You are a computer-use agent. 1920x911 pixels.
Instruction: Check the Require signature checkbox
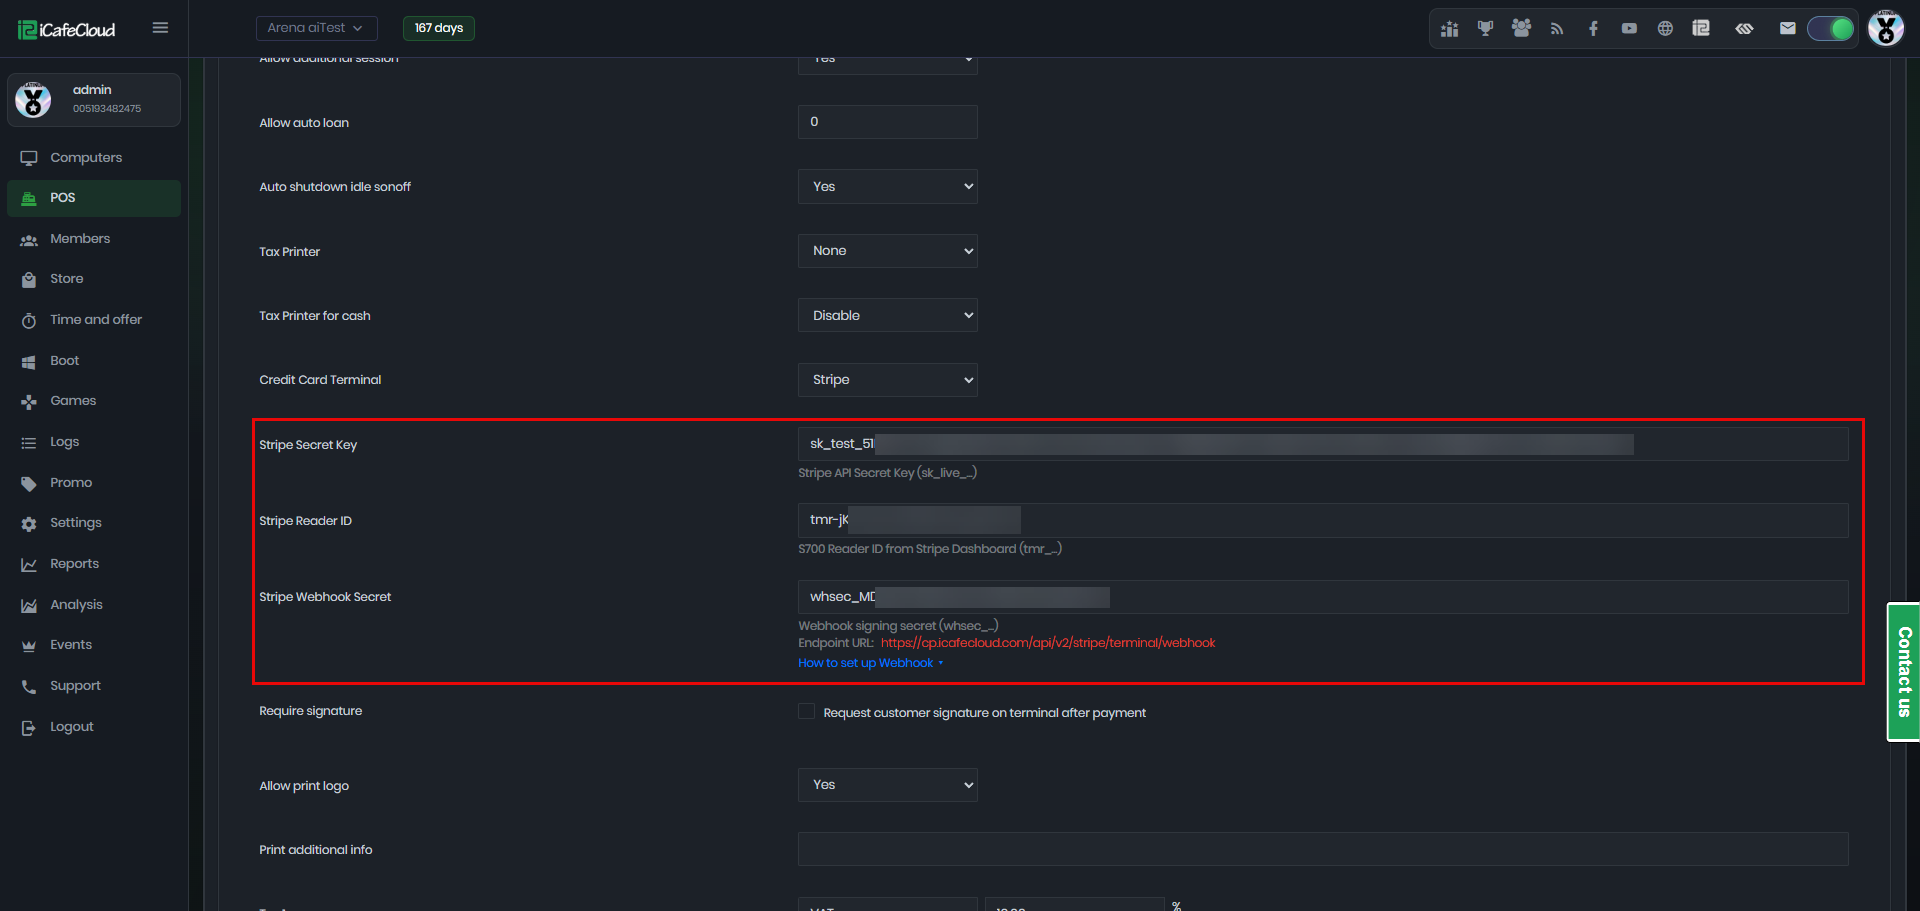(806, 711)
